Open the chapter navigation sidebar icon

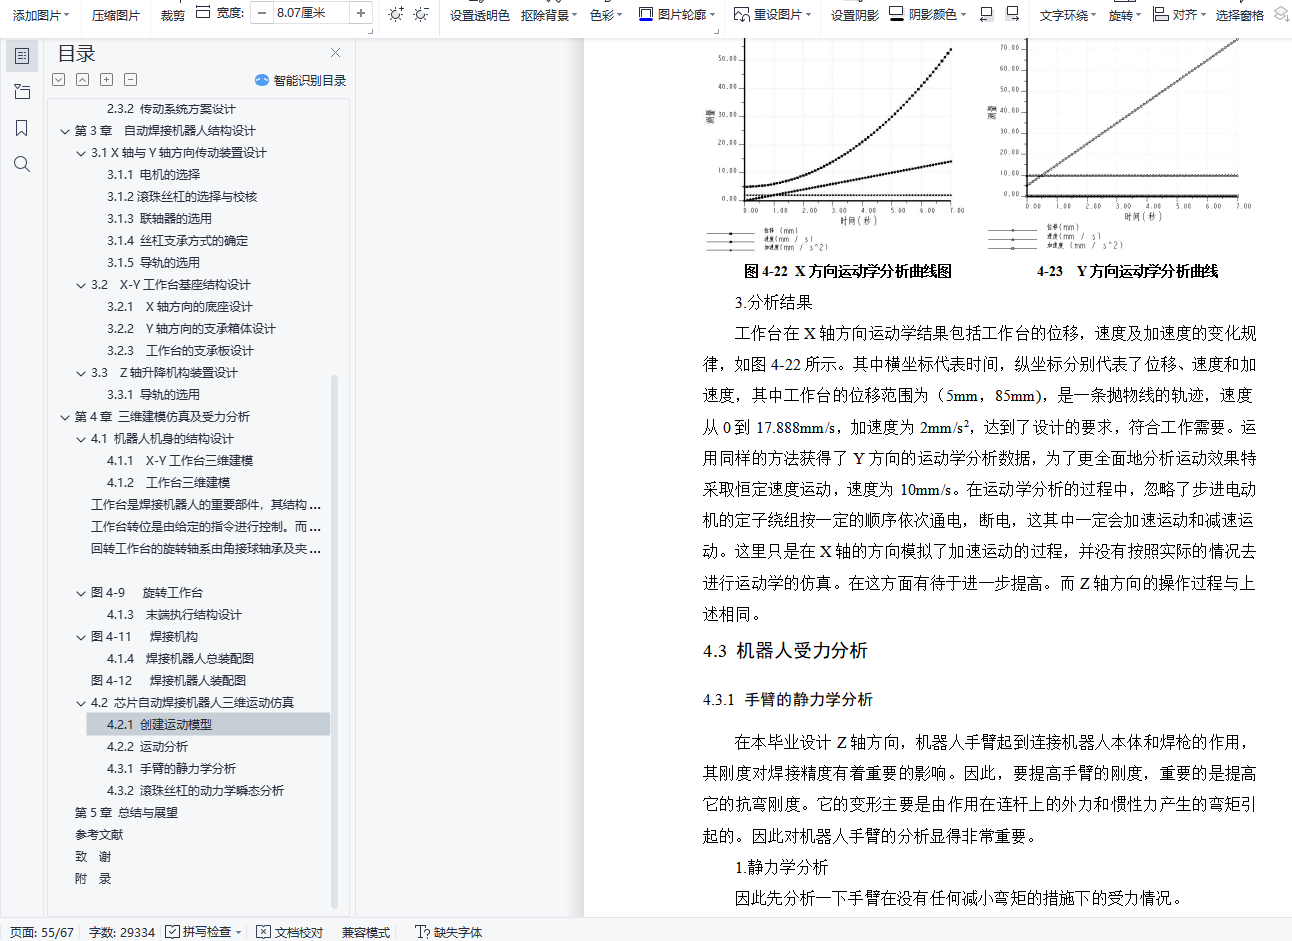tap(22, 92)
